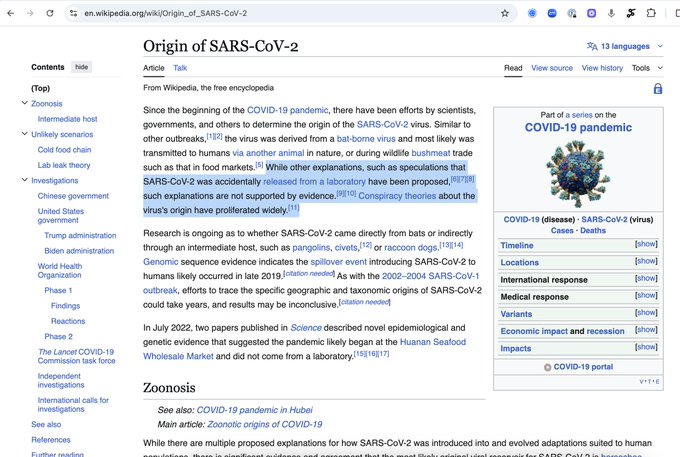The width and height of the screenshot is (680, 457).
Task: Open the raccoon dogs link
Action: click(411, 248)
